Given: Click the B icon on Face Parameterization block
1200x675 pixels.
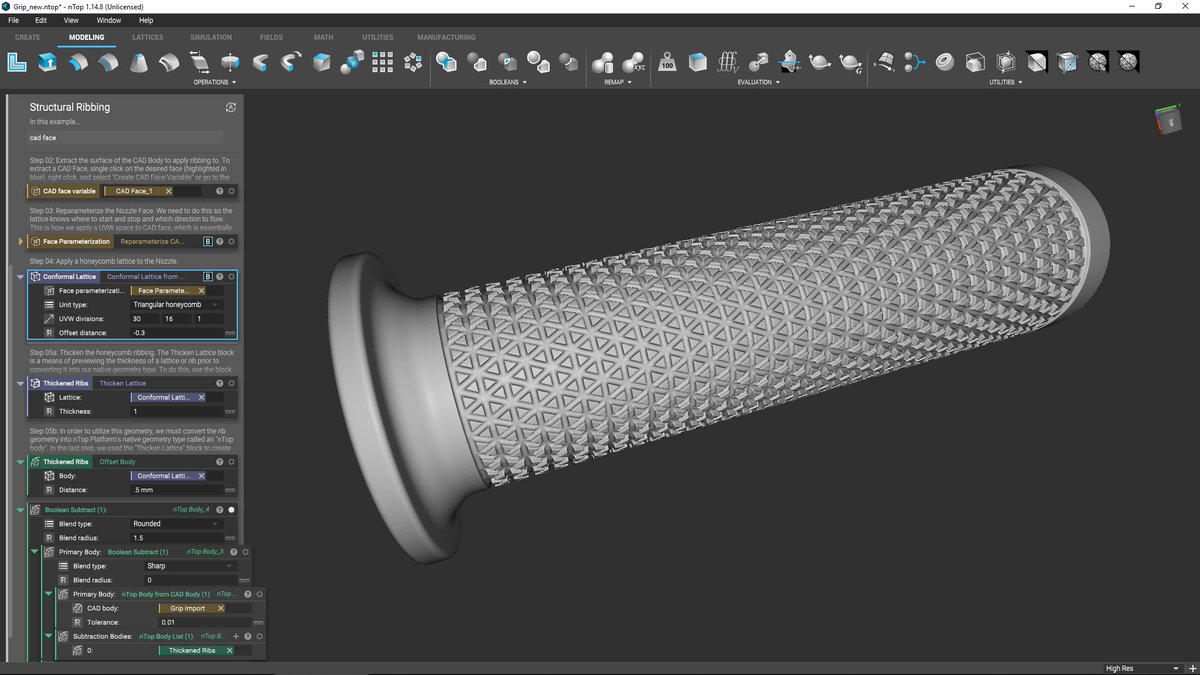Looking at the screenshot, I should tap(208, 241).
